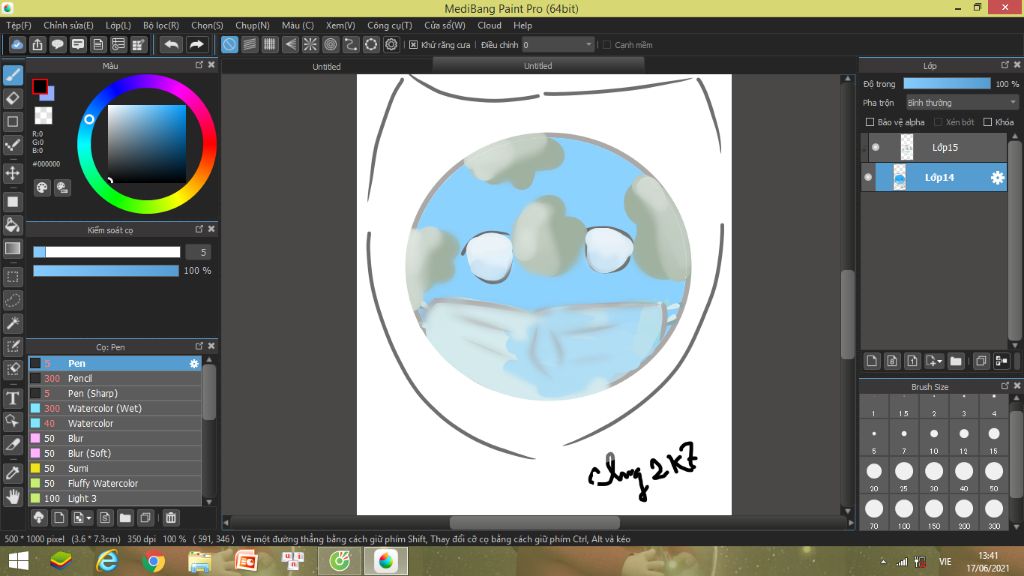Hide layer Lớp15 visibility dot

point(875,148)
